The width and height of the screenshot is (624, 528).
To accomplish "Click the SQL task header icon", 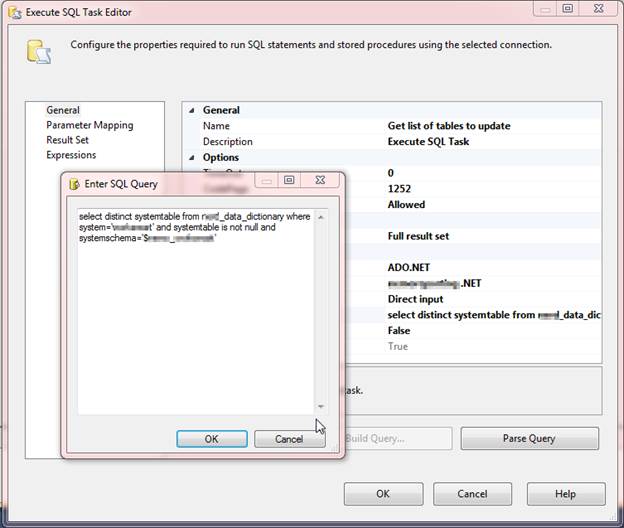I will pos(37,51).
